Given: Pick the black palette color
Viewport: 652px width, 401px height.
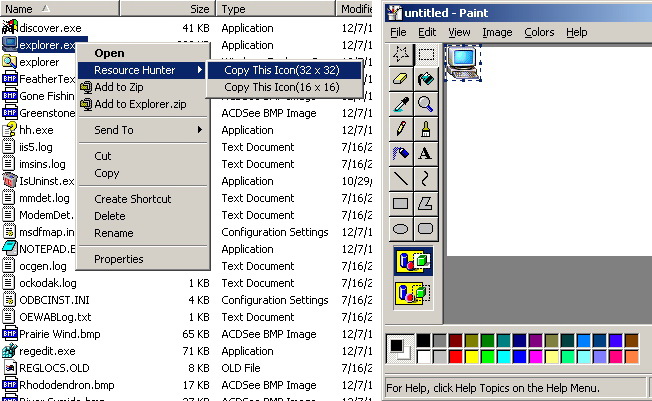Looking at the screenshot, I should pos(424,340).
